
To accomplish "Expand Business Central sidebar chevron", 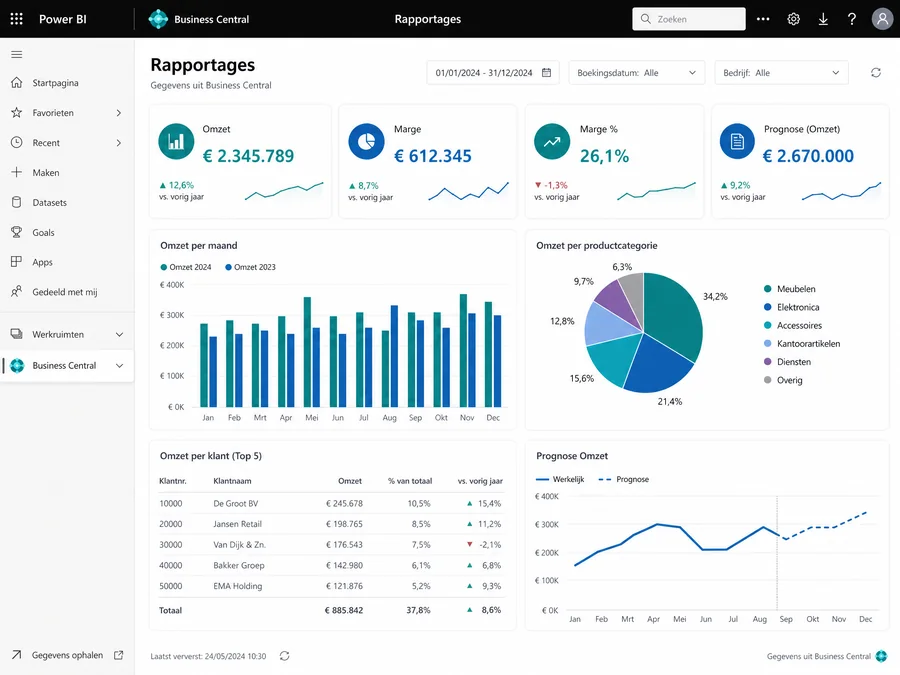I will coord(119,366).
